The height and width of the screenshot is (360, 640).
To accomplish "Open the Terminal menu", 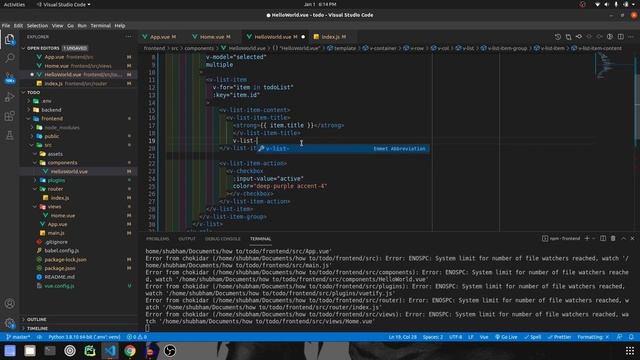I will pos(100,26).
